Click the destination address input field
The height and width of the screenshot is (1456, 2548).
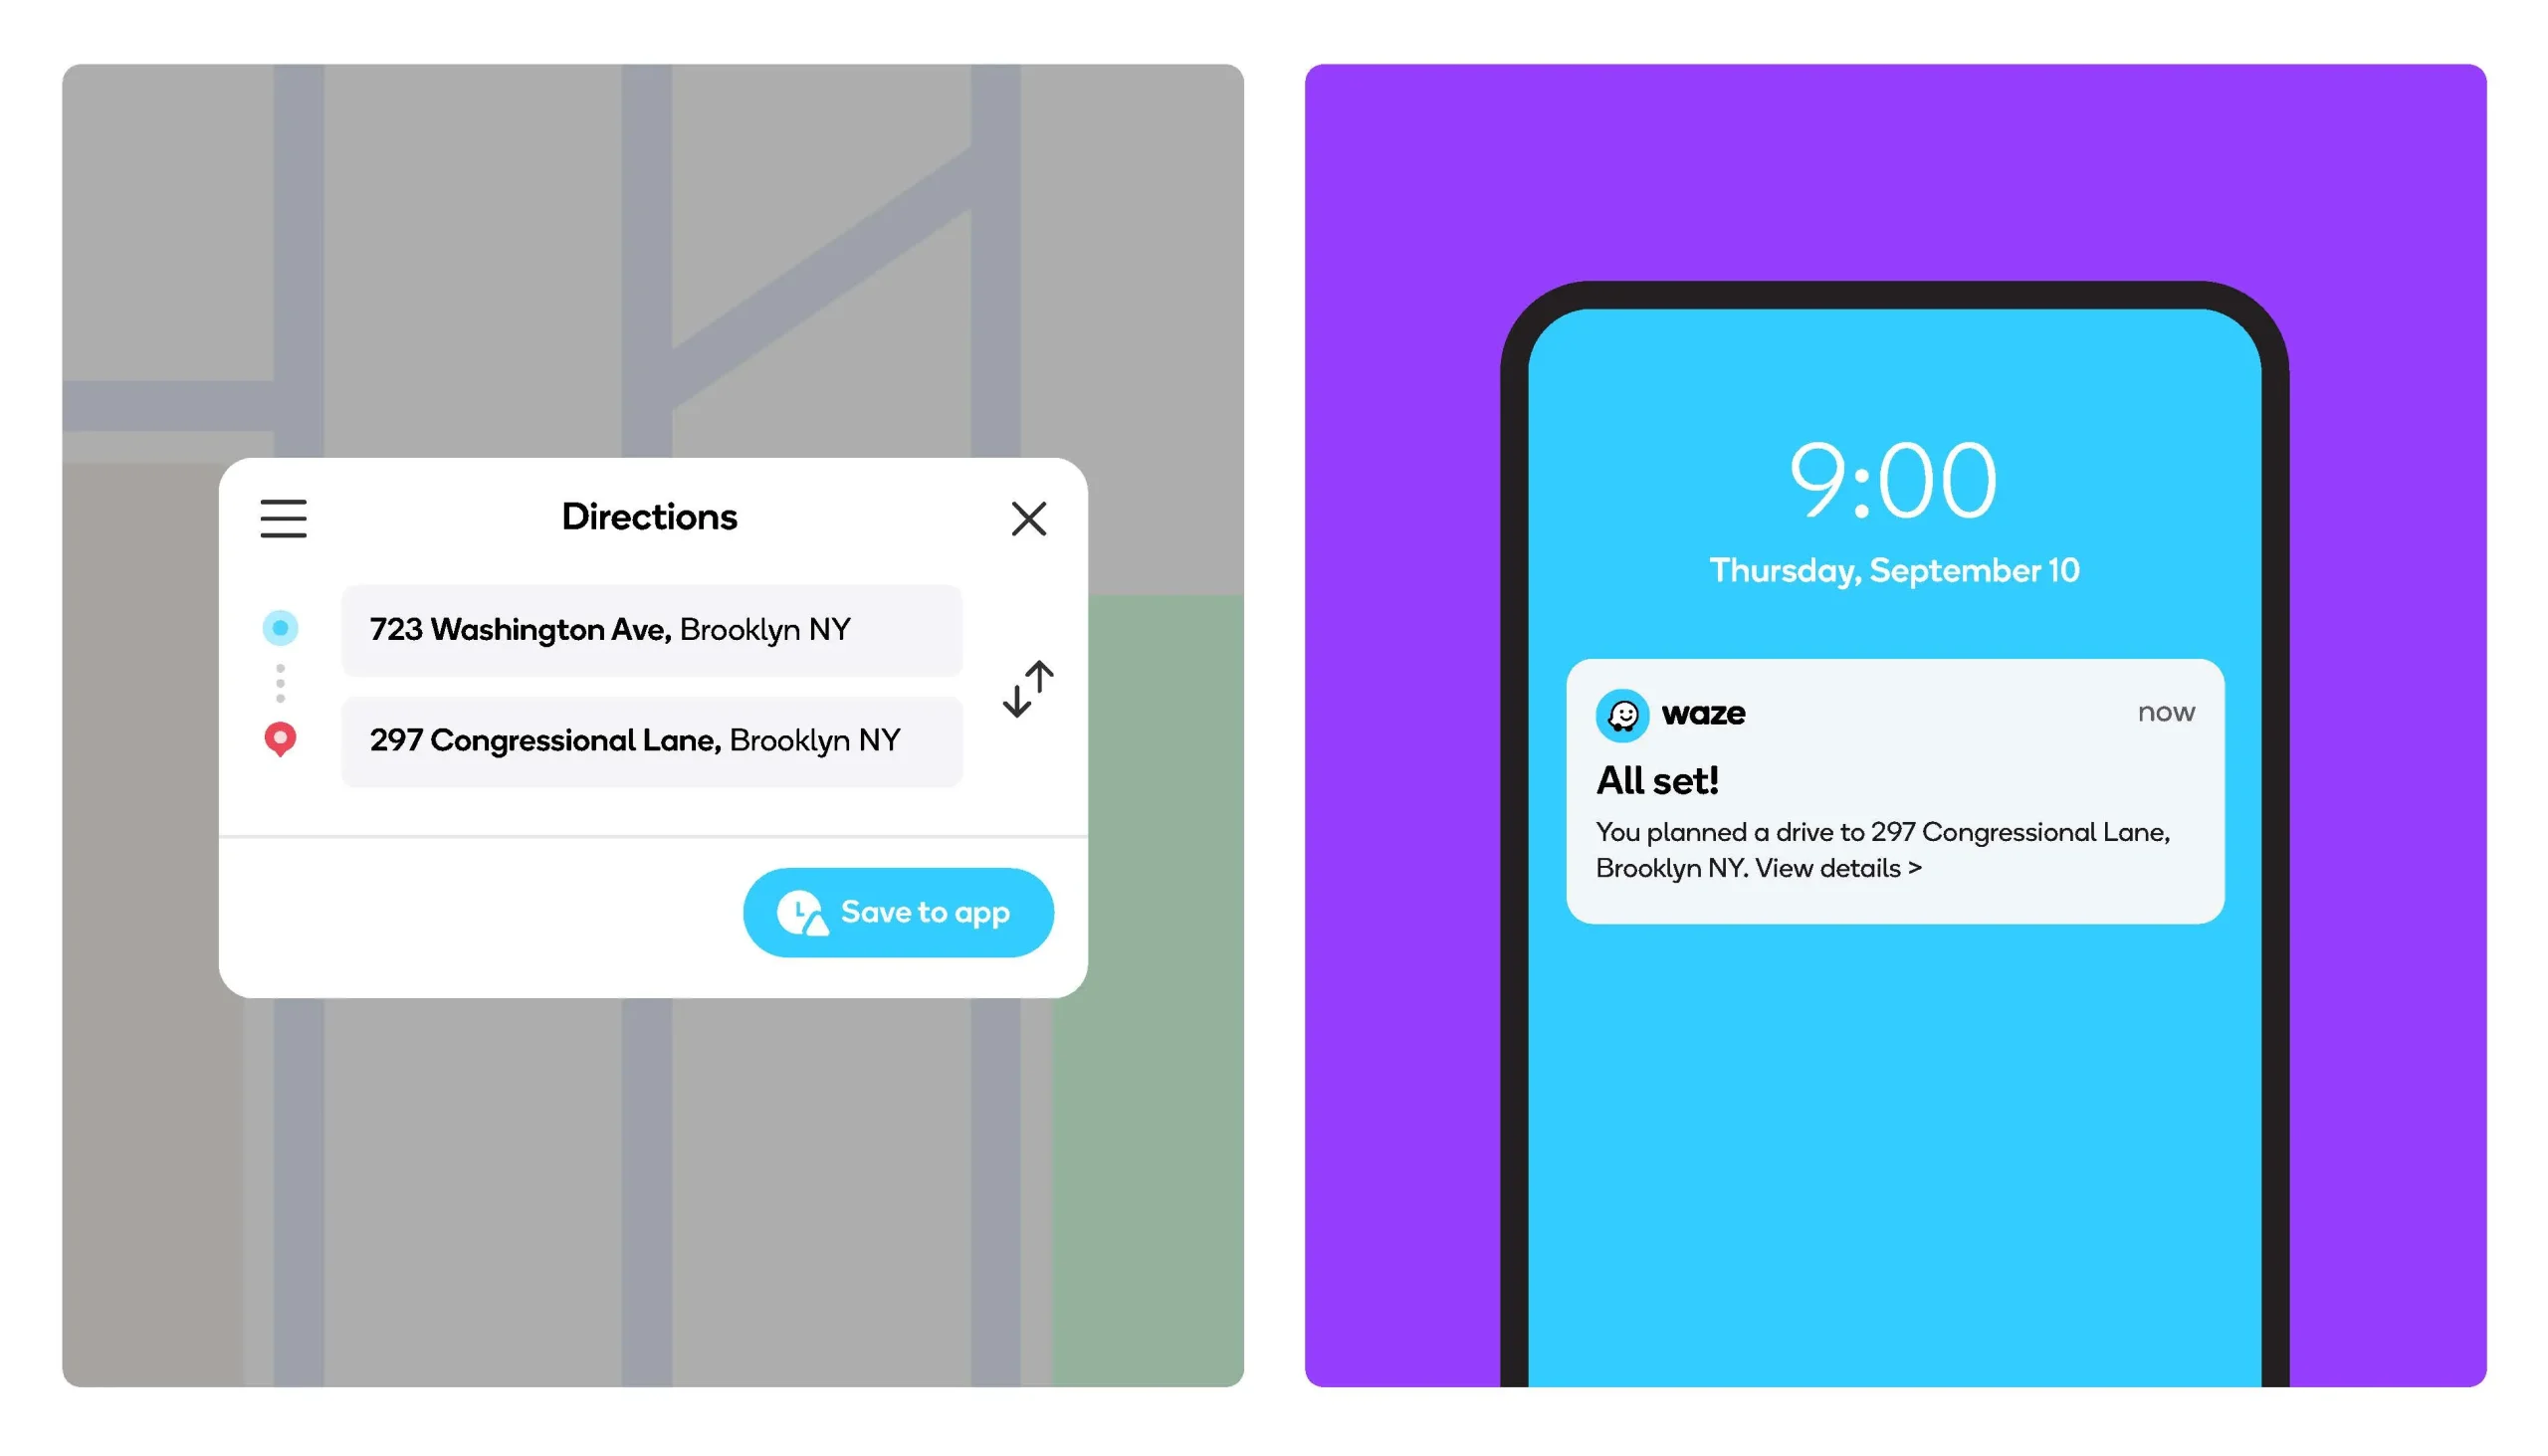(x=651, y=738)
